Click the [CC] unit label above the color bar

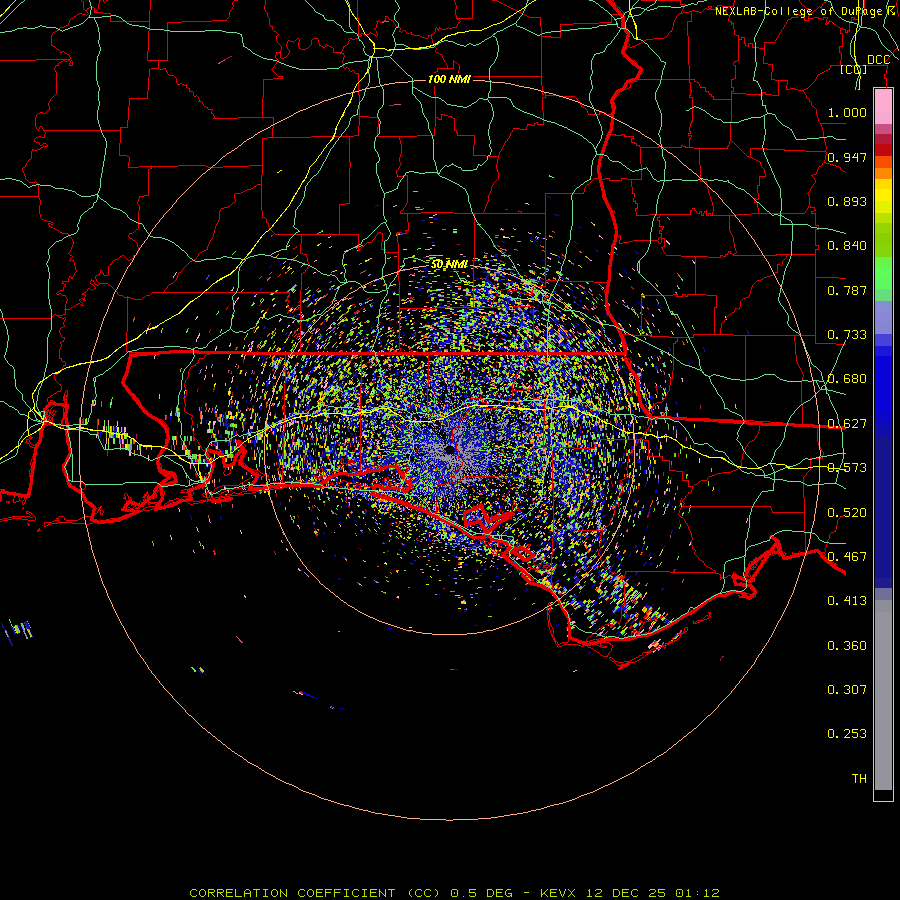pyautogui.click(x=854, y=70)
